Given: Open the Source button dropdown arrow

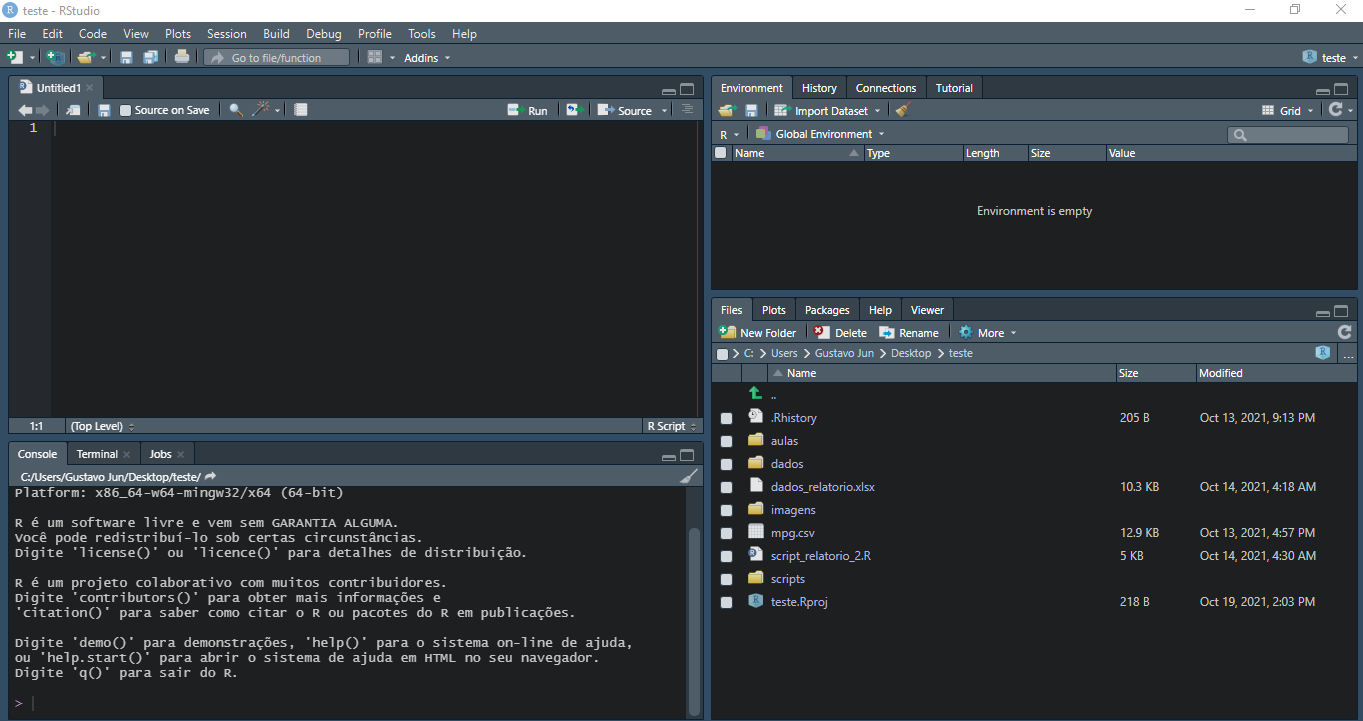Looking at the screenshot, I should pos(665,111).
